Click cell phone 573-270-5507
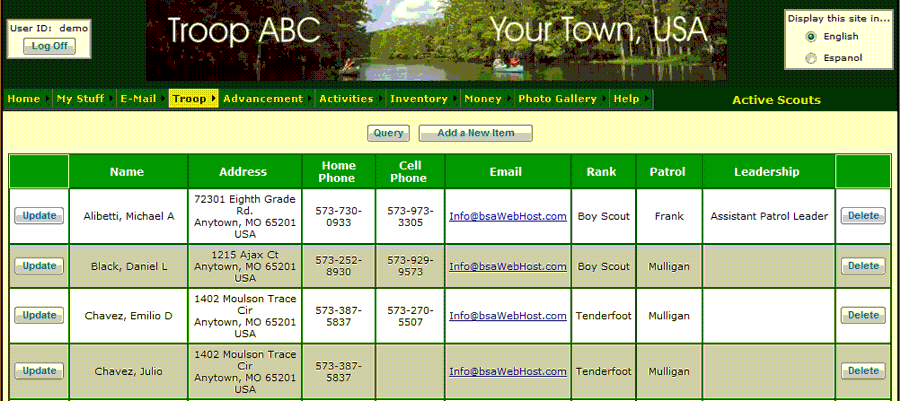This screenshot has height=401, width=900. [410, 316]
